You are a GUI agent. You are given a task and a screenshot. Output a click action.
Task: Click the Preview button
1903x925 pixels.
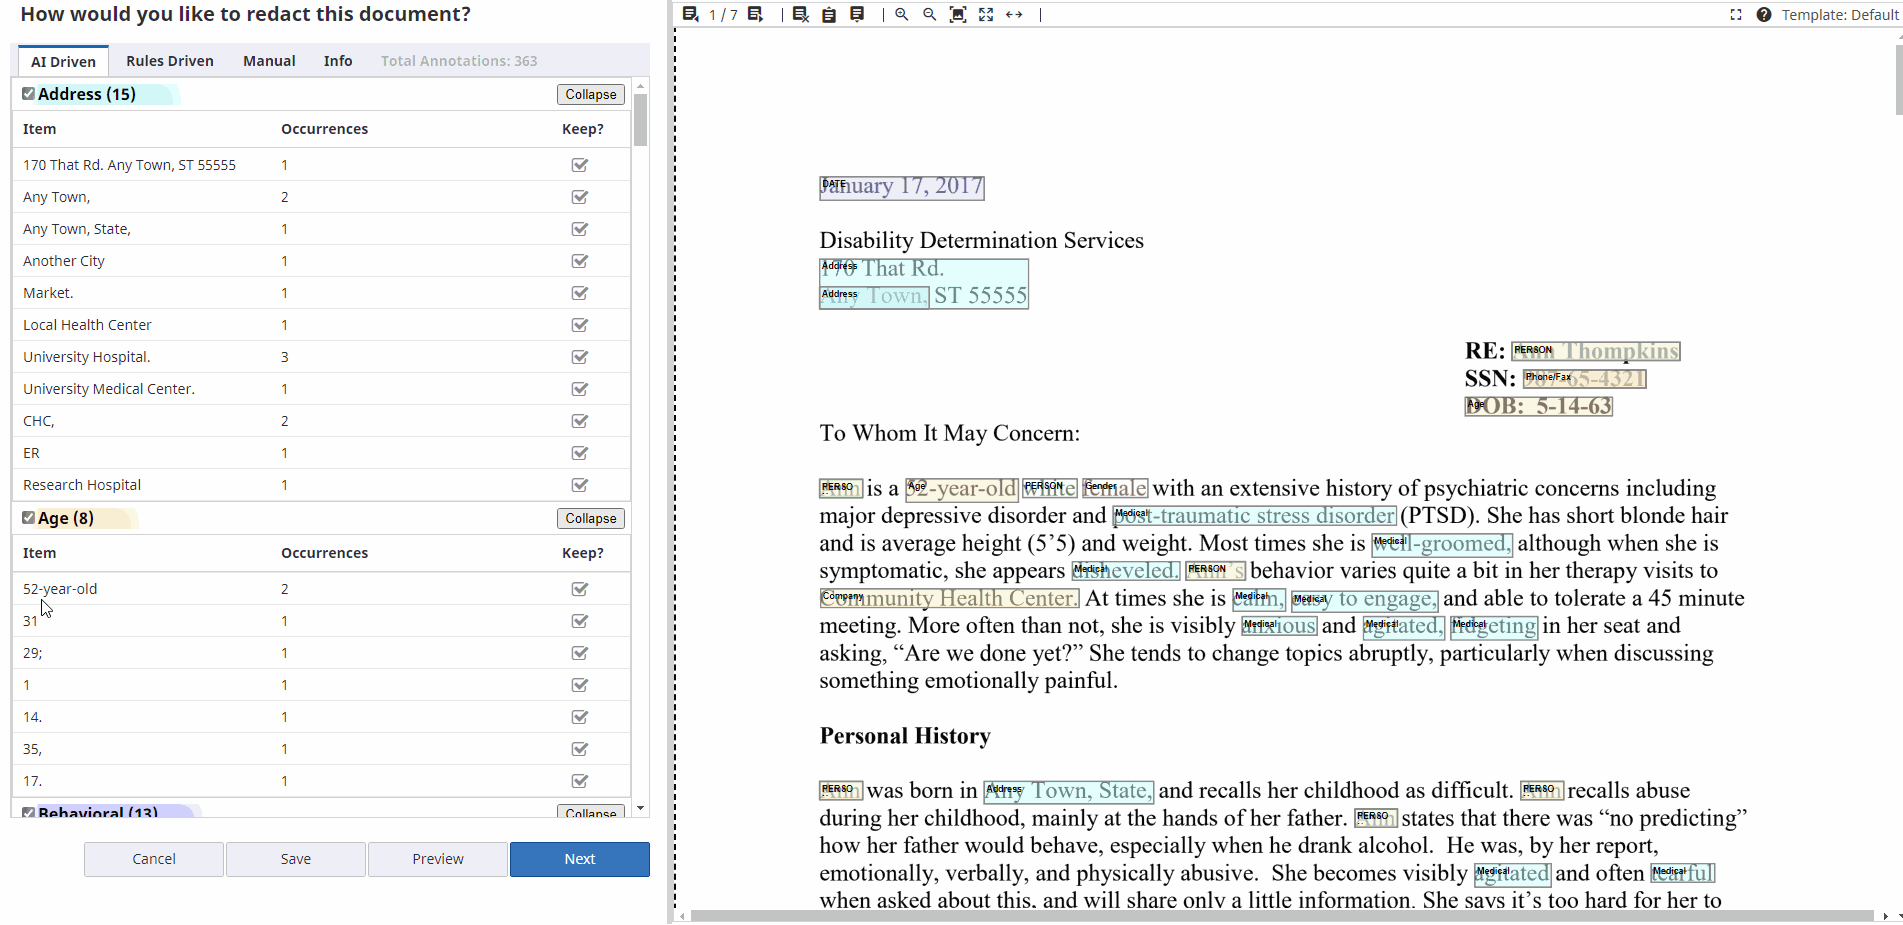tap(437, 859)
